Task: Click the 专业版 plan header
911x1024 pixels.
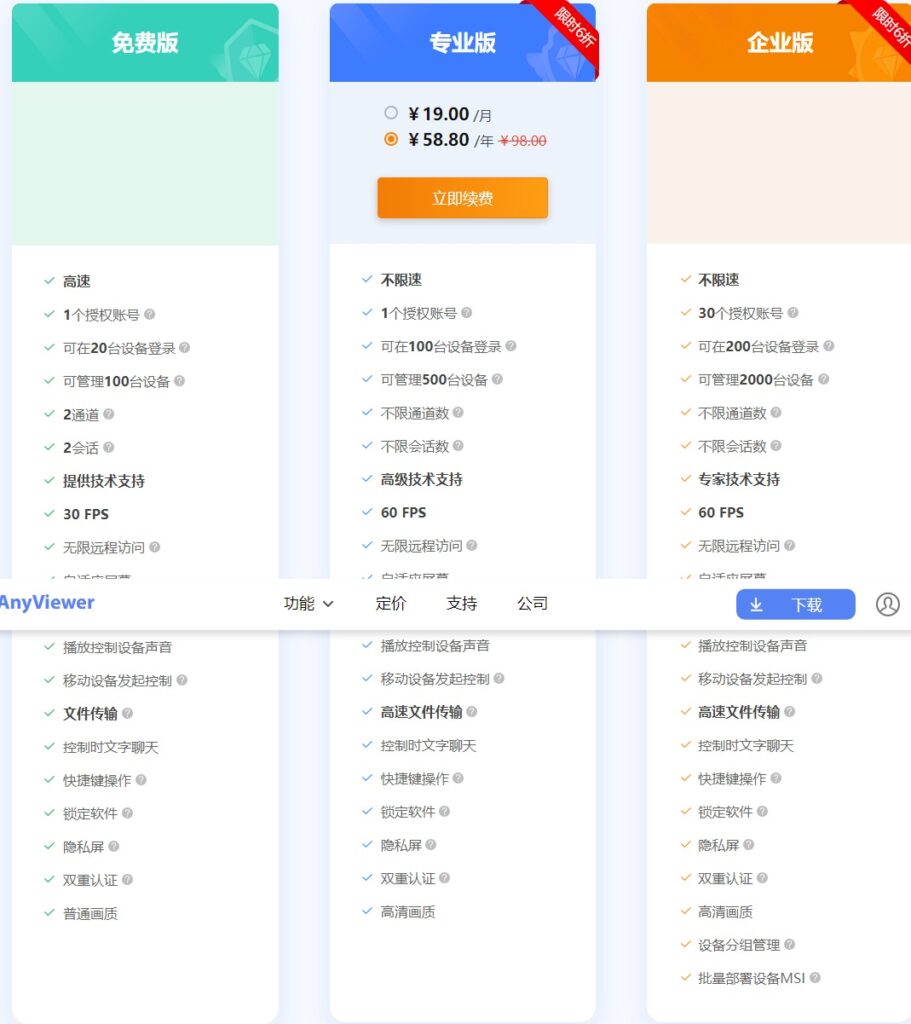Action: tap(462, 42)
